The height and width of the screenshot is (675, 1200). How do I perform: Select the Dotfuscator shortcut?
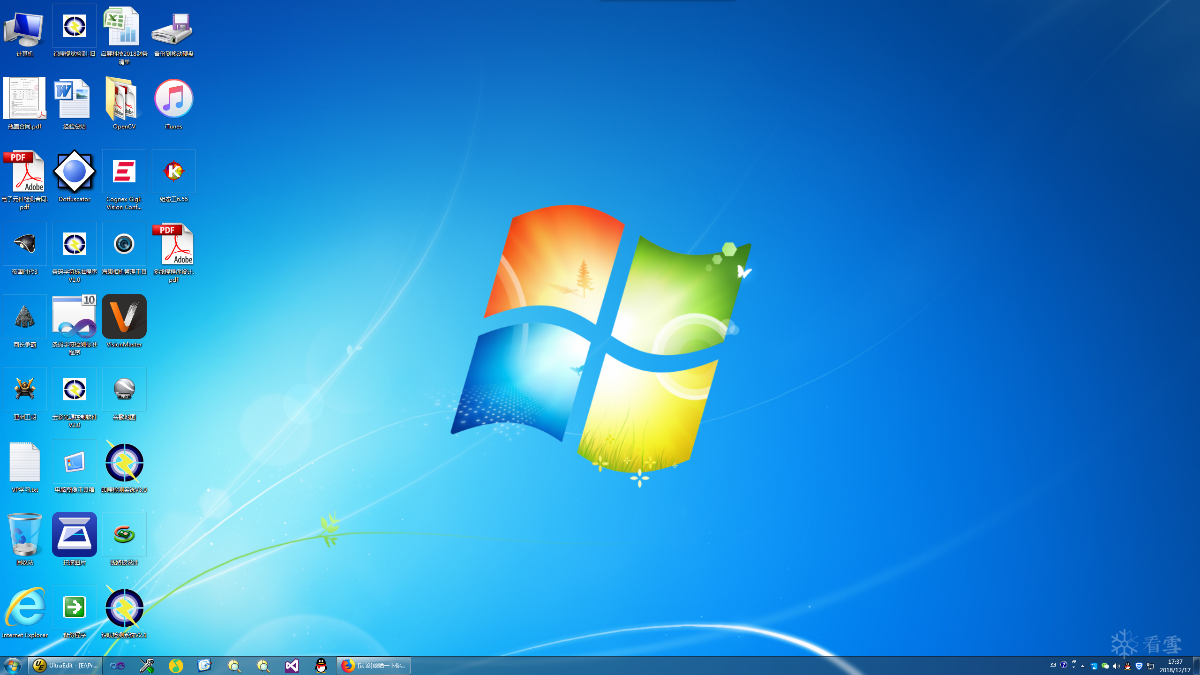pos(74,176)
